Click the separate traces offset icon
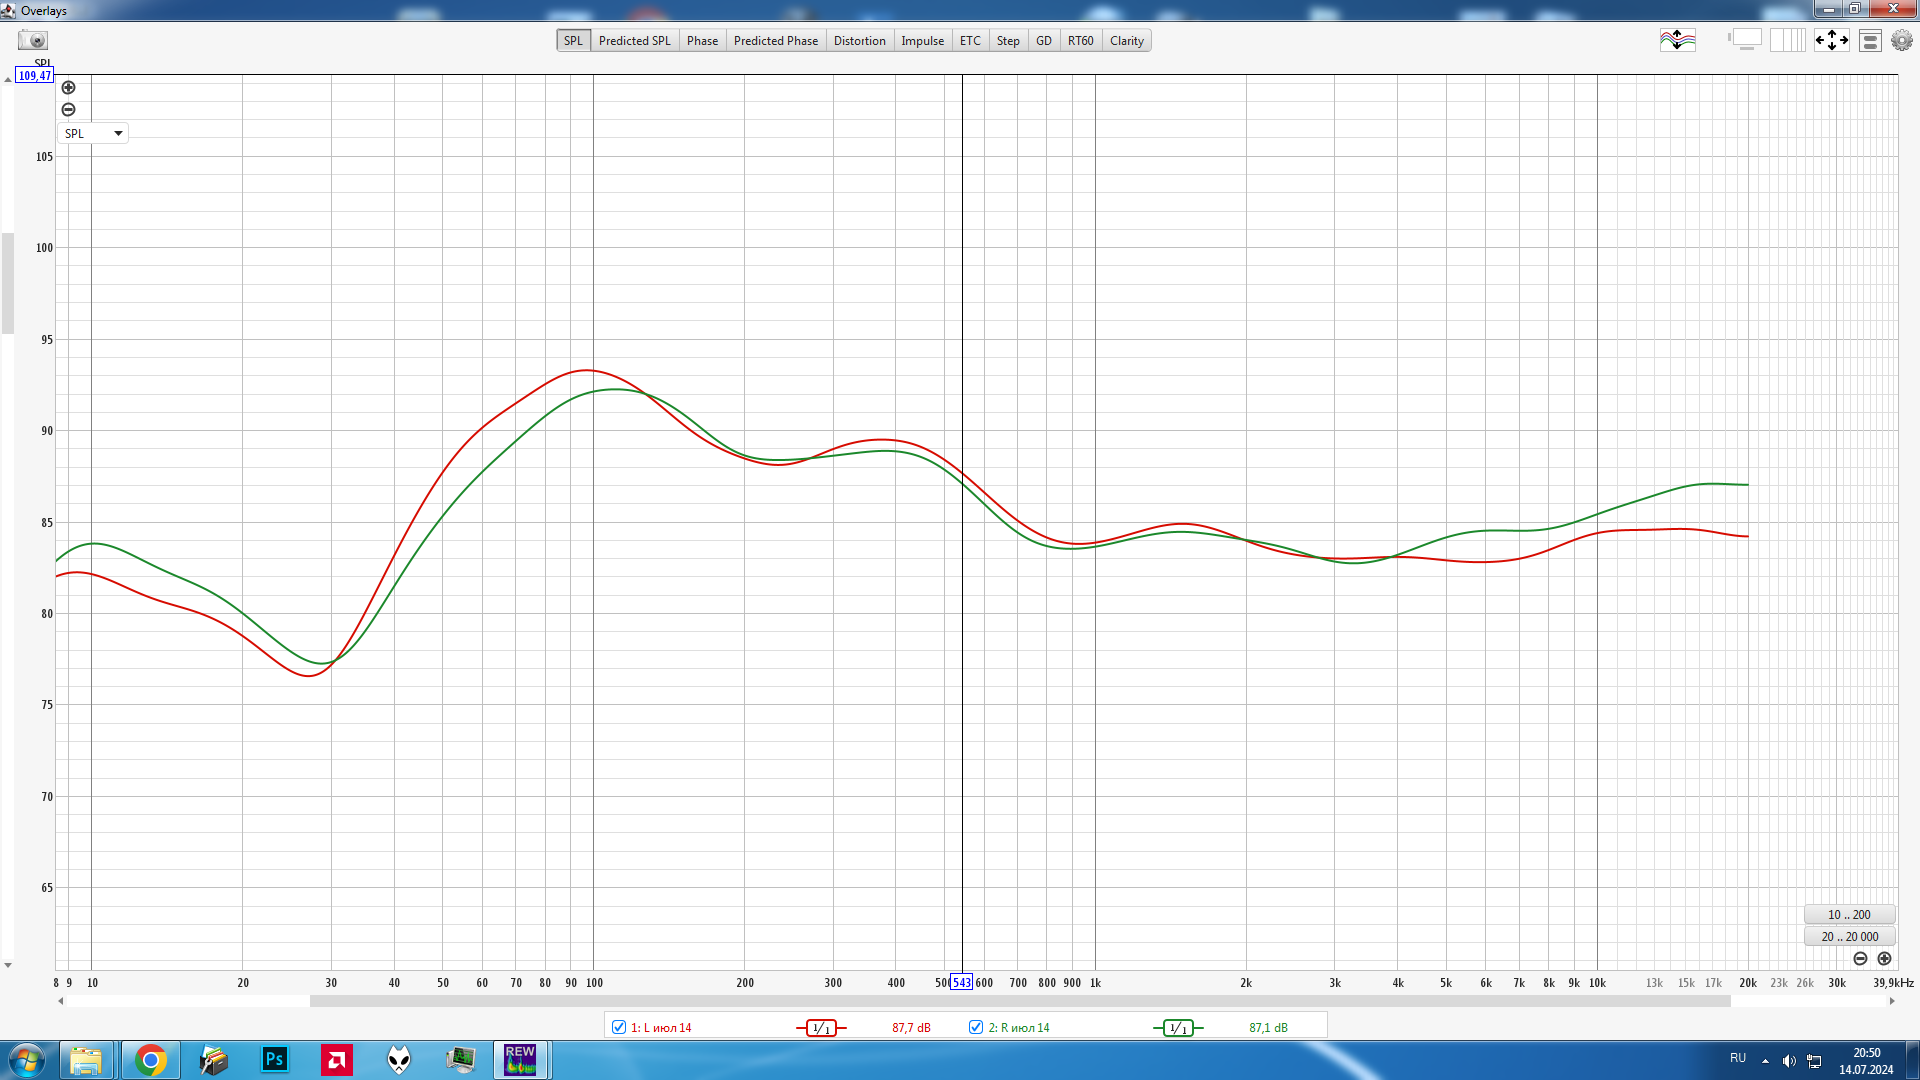The image size is (1920, 1080). pyautogui.click(x=1677, y=40)
